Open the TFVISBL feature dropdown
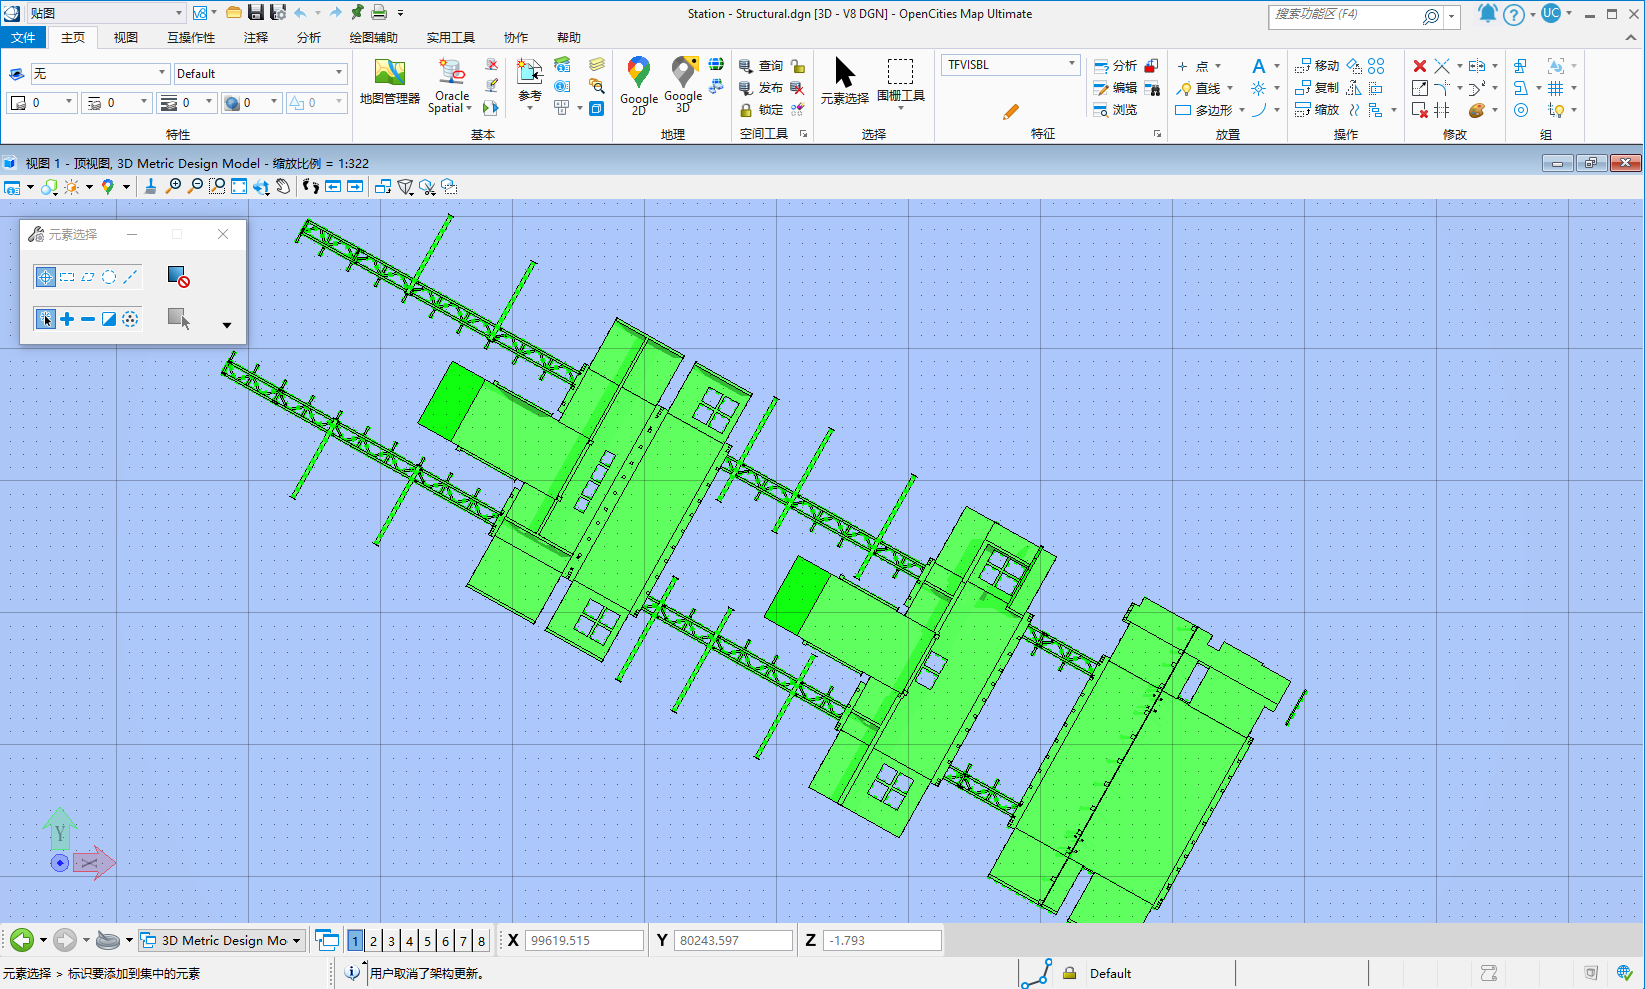Image resolution: width=1645 pixels, height=989 pixels. tap(1071, 65)
